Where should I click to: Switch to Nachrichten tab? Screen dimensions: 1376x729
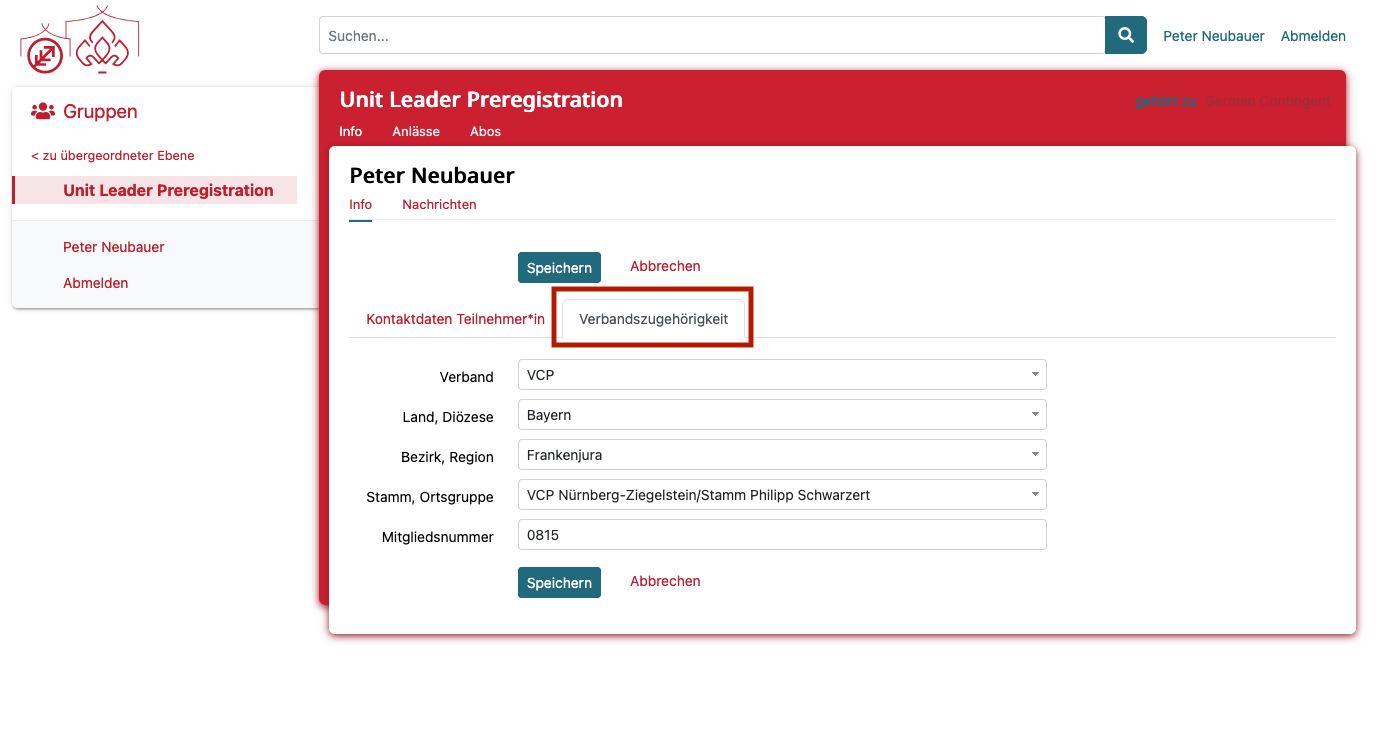439,204
